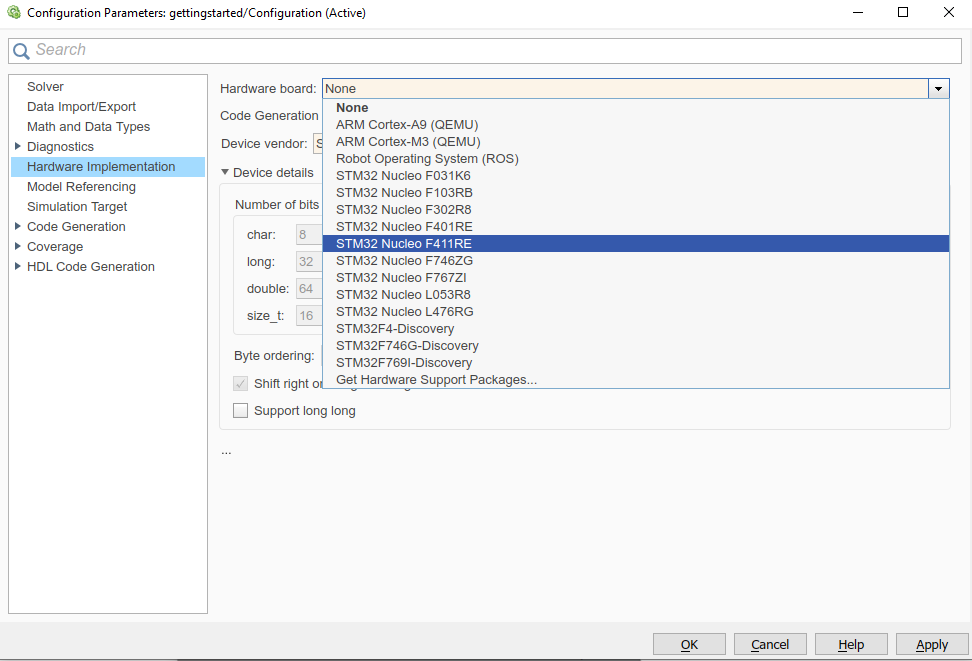Select Hardware Implementation in the sidebar
Image resolution: width=972 pixels, height=661 pixels.
click(x=108, y=167)
